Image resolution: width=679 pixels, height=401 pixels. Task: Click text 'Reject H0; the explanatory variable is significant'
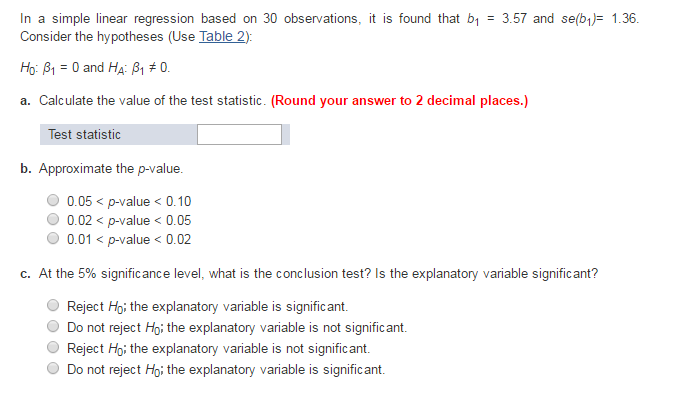207,307
